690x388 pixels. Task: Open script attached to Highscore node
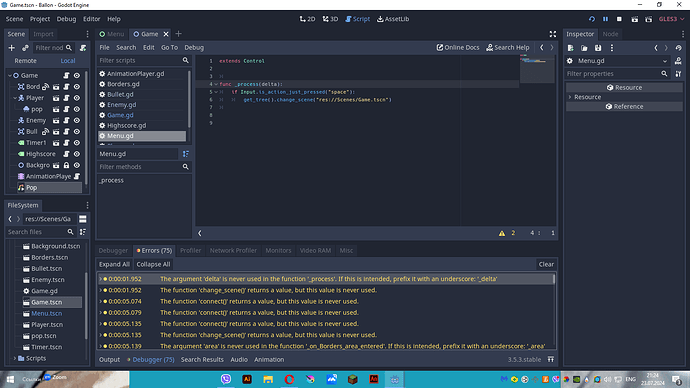pos(66,154)
